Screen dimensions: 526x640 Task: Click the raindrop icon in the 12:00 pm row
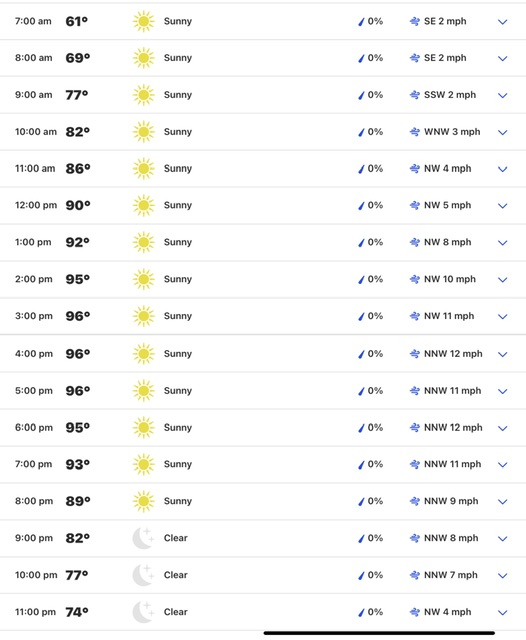(361, 205)
